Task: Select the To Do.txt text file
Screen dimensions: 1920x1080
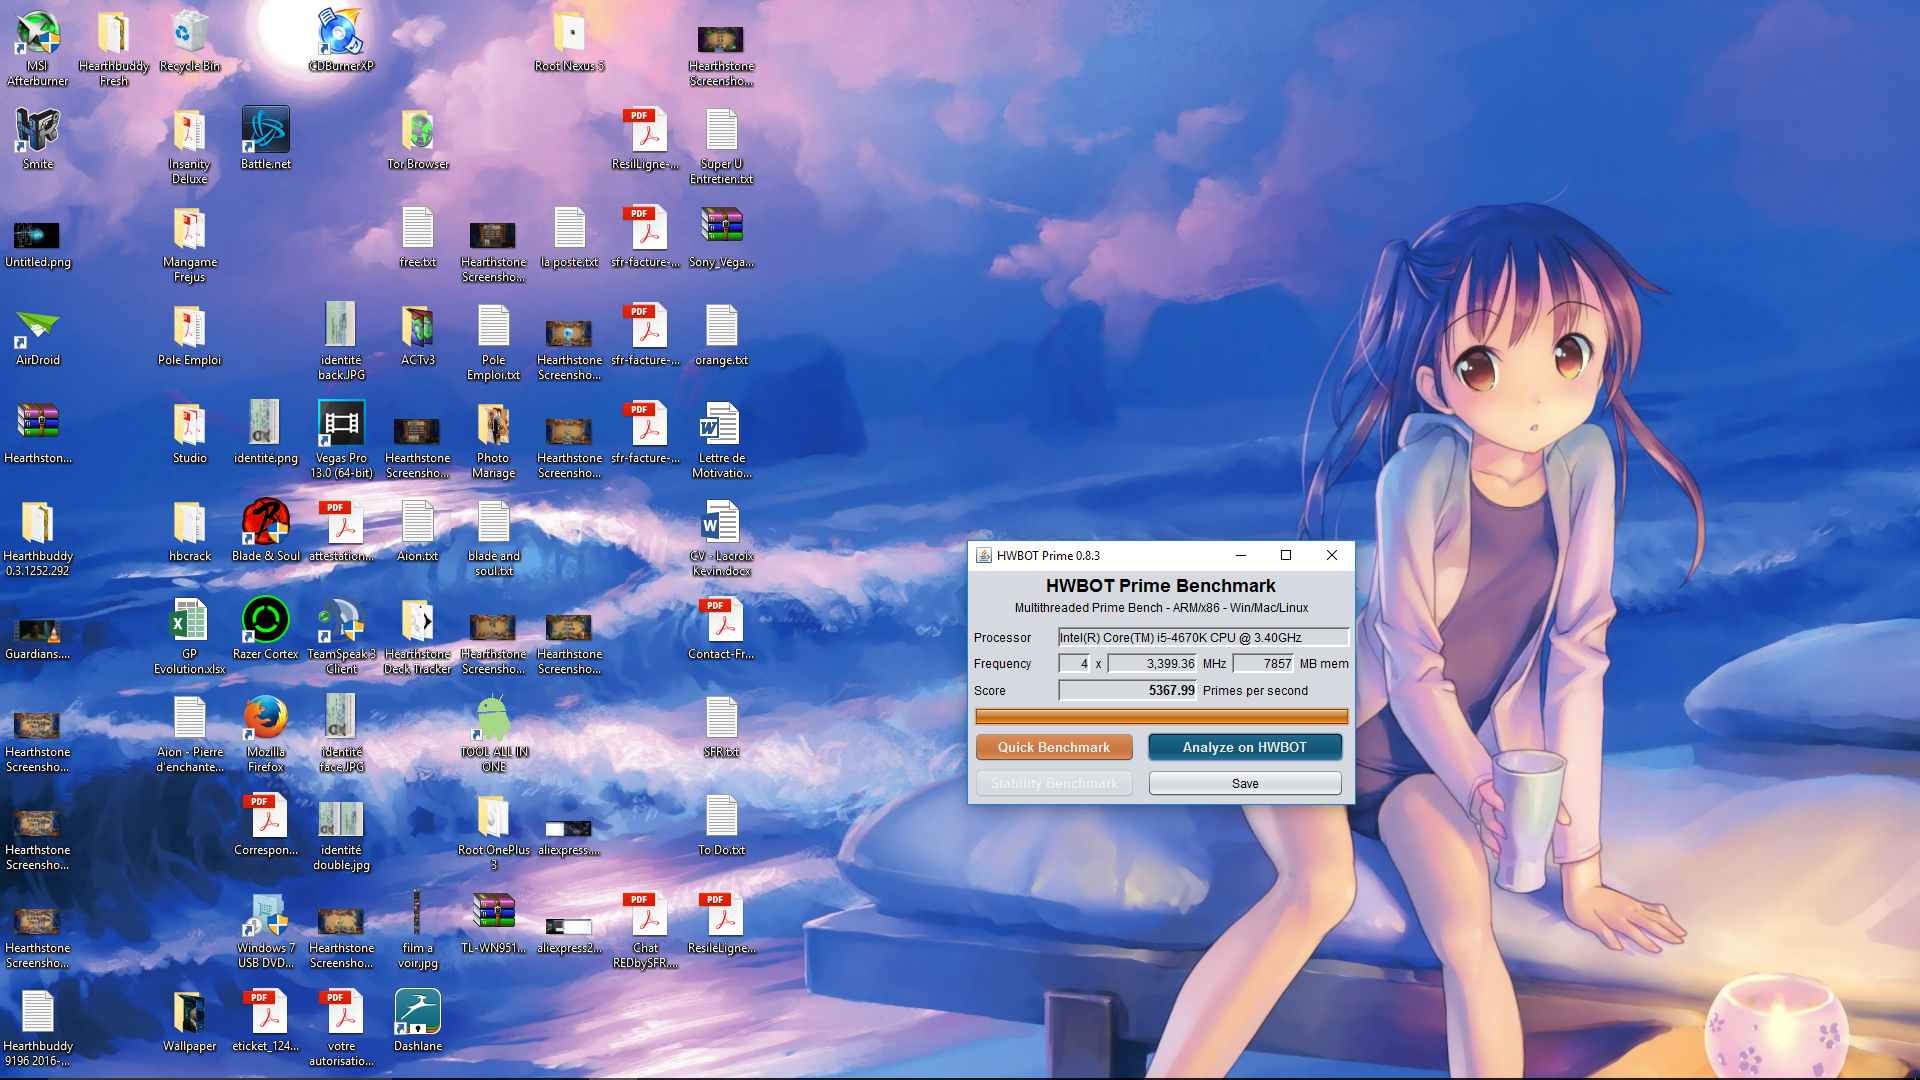Action: tap(721, 824)
